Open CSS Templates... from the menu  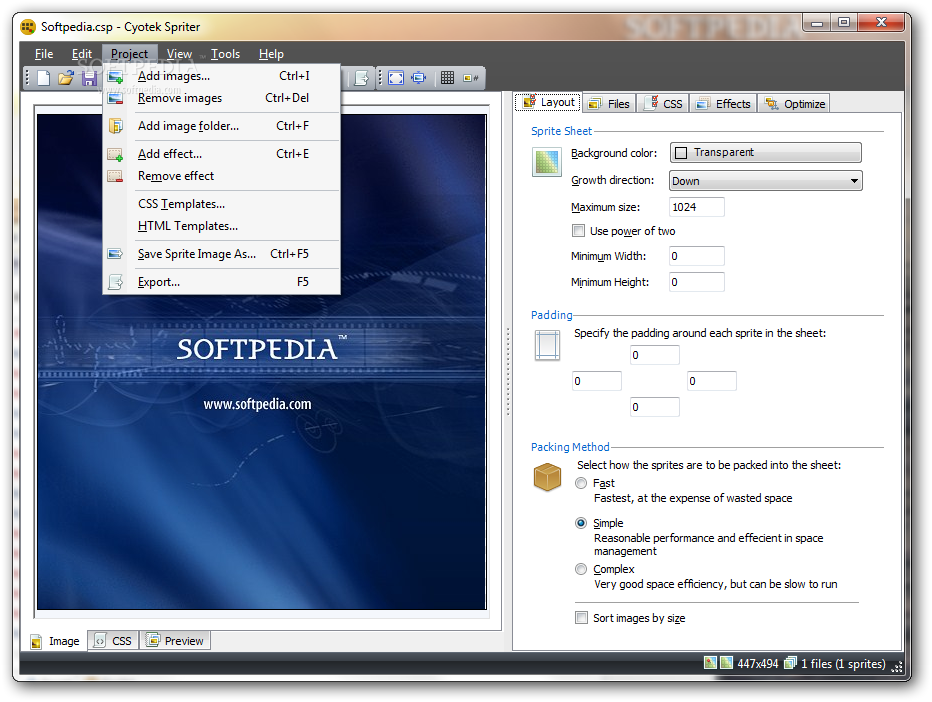pyautogui.click(x=222, y=204)
